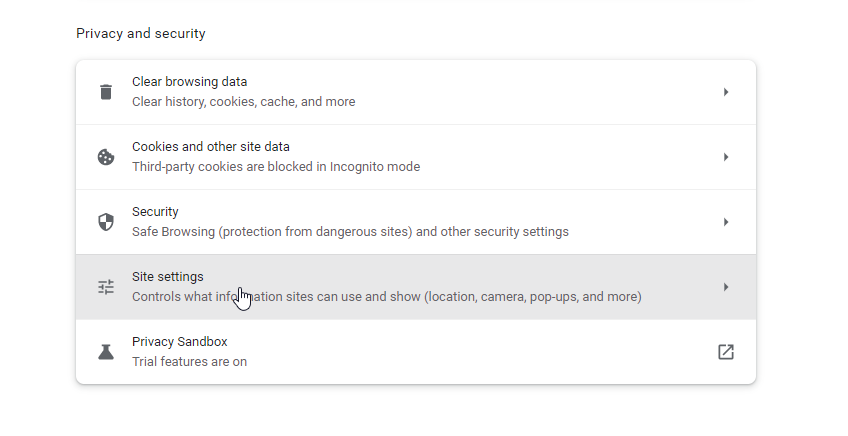Expand the Site settings row arrow
Screen dimensions: 848x436
point(726,287)
